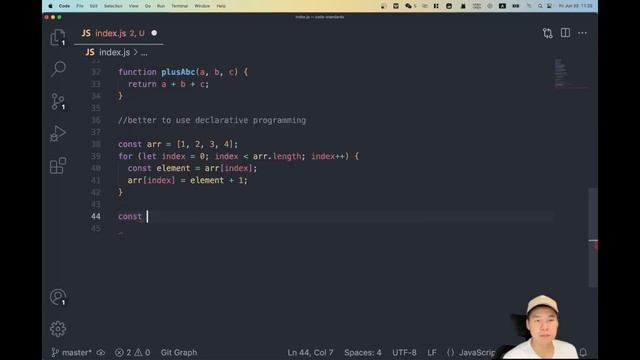Open the Manage settings gear icon
The height and width of the screenshot is (360, 640).
click(x=58, y=329)
